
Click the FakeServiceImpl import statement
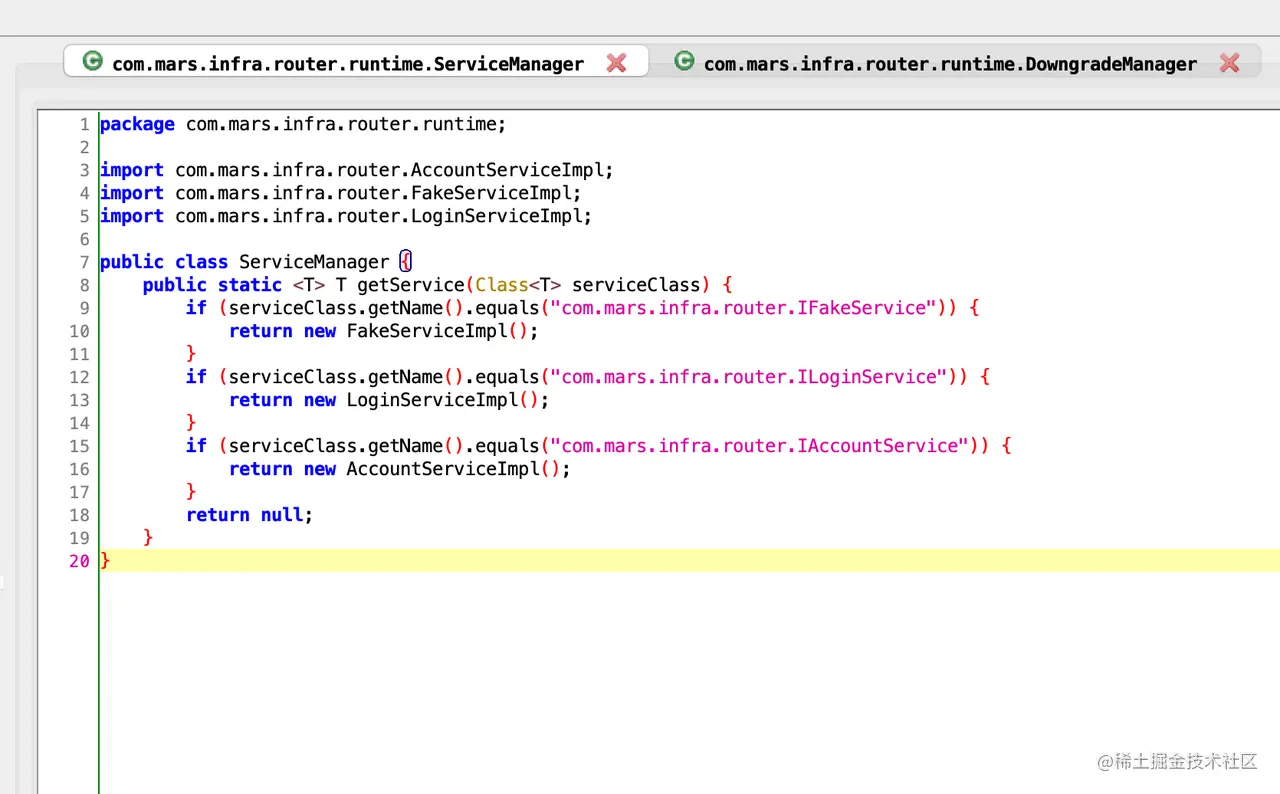pyautogui.click(x=341, y=194)
